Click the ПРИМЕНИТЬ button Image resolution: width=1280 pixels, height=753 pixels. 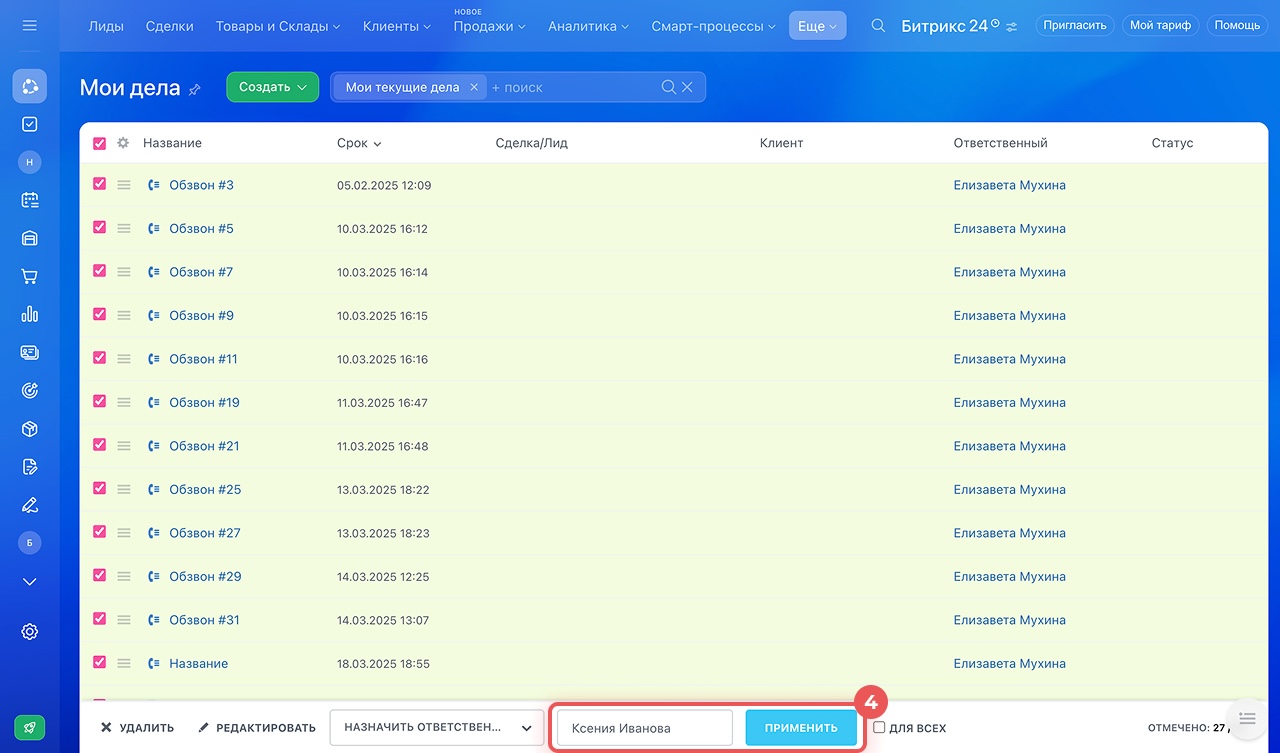(x=801, y=728)
